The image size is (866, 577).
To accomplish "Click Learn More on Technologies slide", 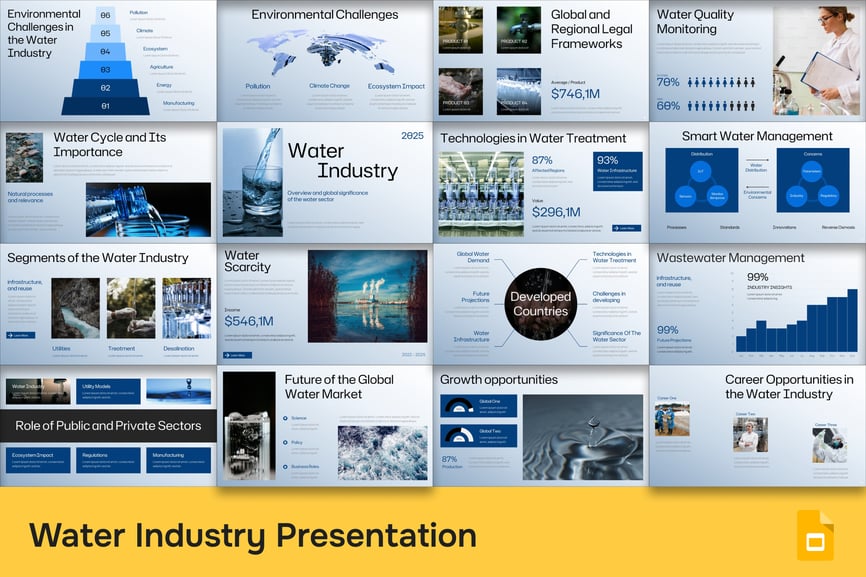I will click(626, 228).
